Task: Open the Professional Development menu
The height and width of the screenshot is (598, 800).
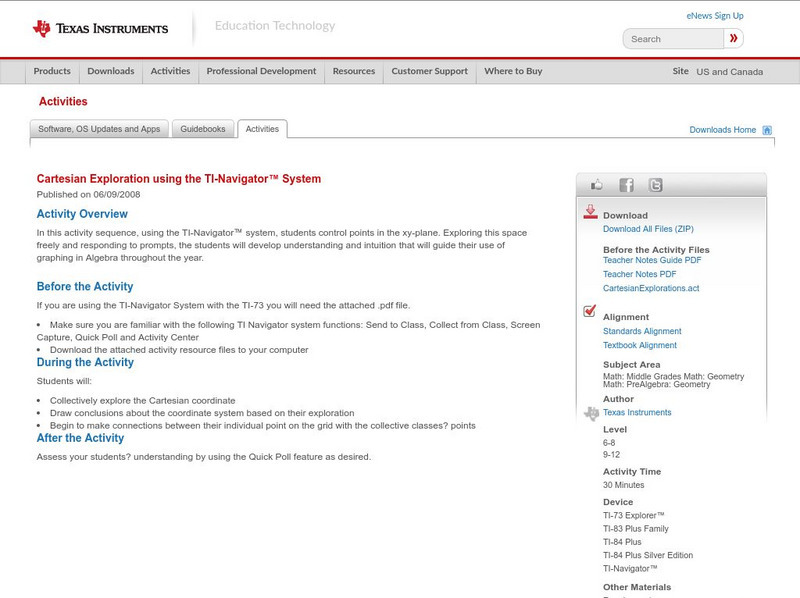Action: point(261,71)
